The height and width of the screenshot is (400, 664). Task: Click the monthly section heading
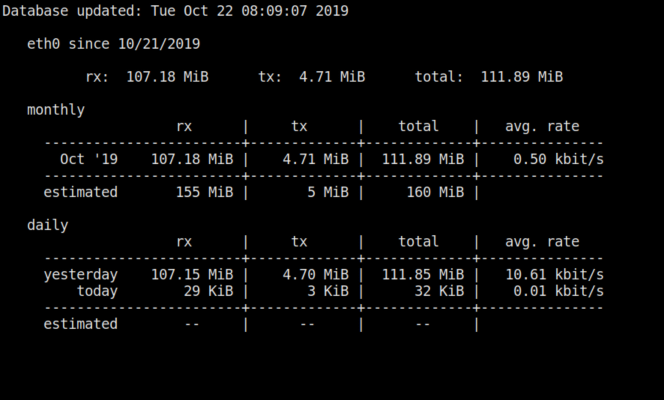[x=56, y=110]
